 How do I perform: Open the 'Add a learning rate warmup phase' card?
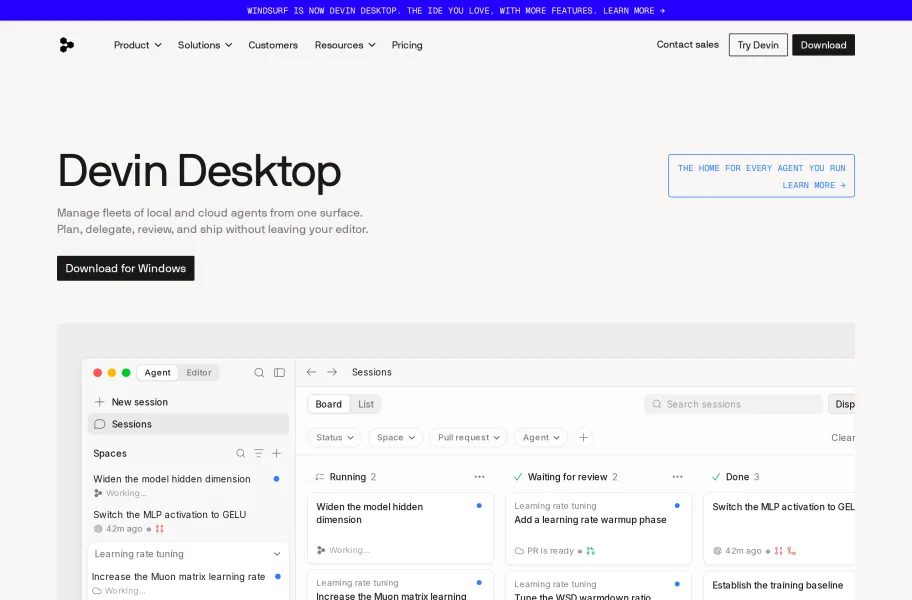(x=598, y=528)
